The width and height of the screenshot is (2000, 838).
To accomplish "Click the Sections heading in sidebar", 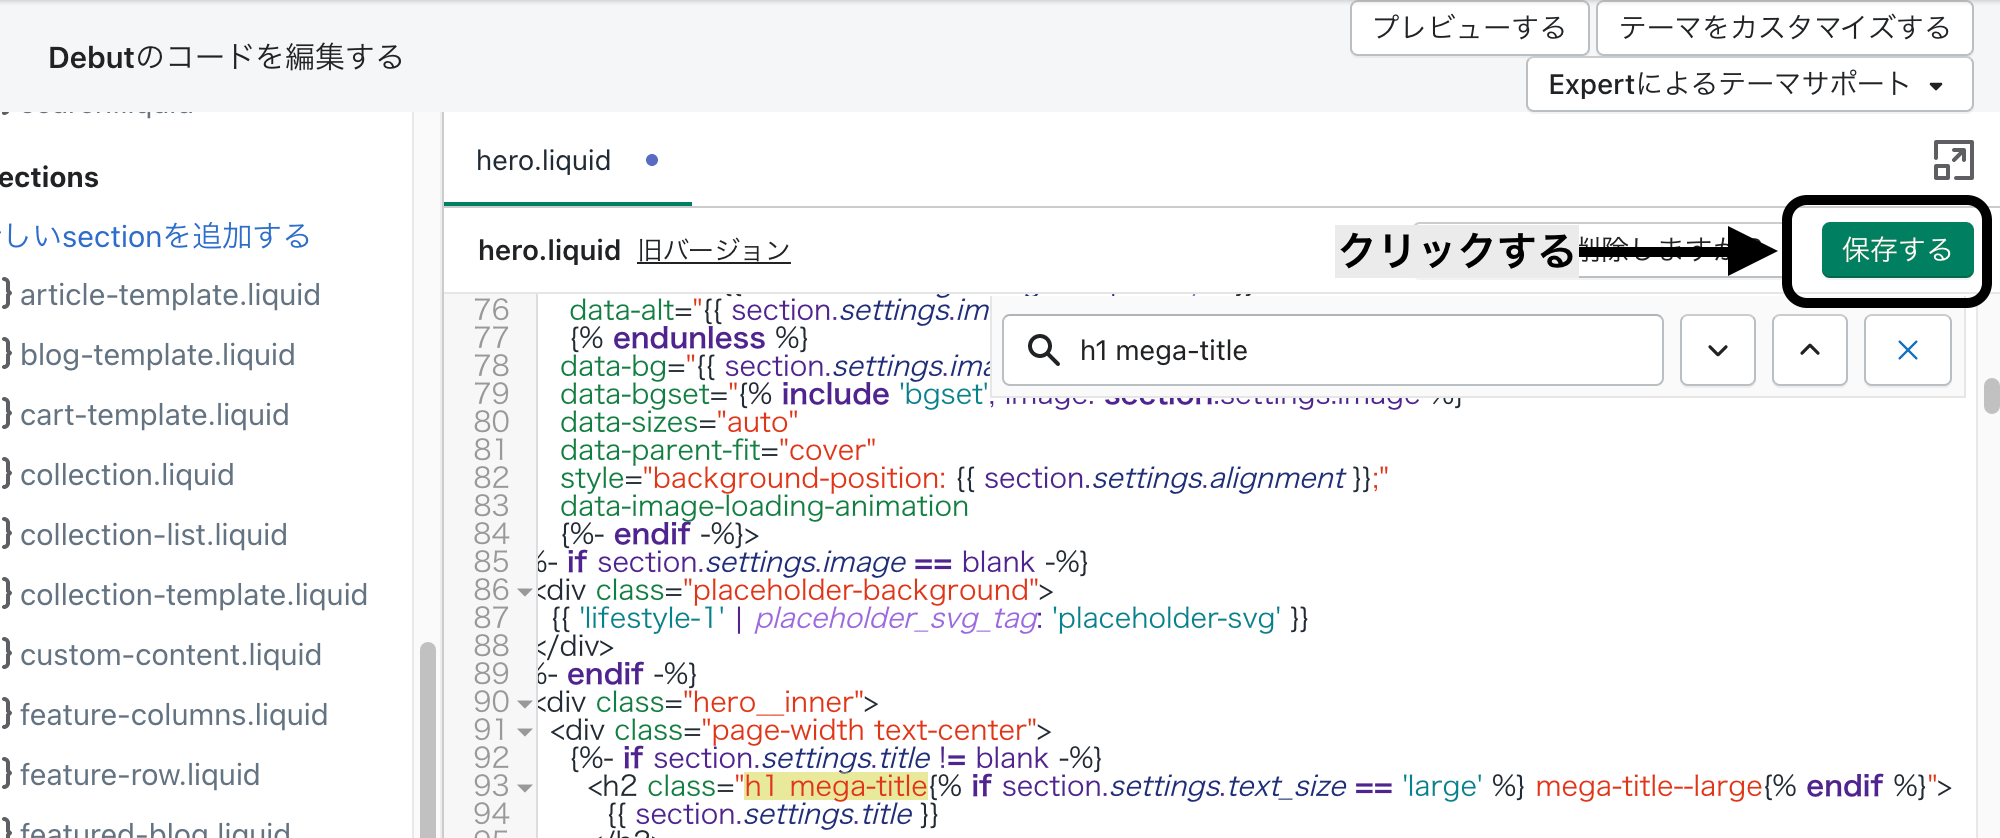I will (x=49, y=177).
